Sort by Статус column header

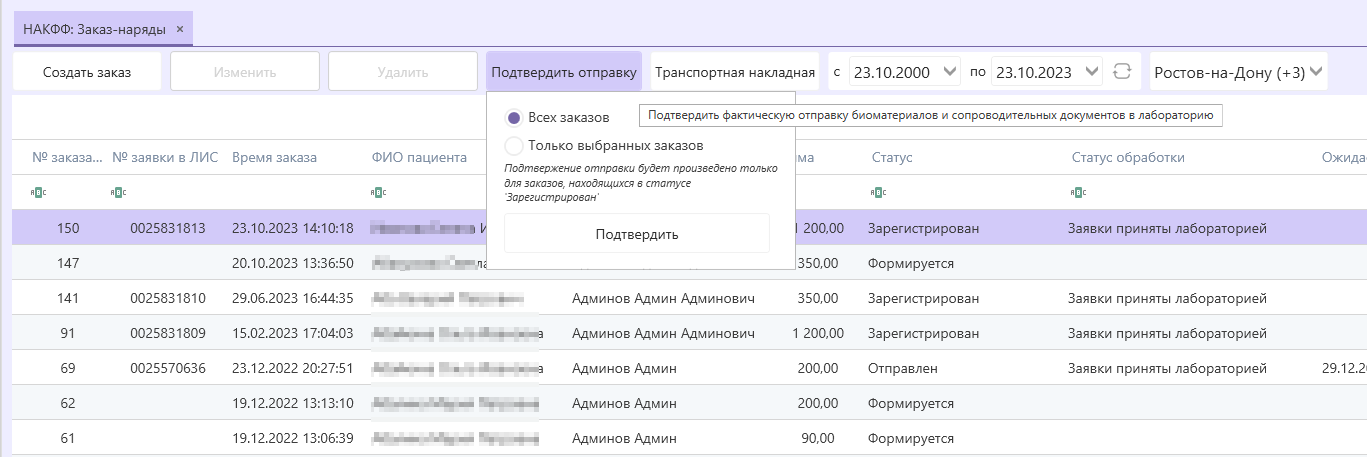pyautogui.click(x=892, y=157)
